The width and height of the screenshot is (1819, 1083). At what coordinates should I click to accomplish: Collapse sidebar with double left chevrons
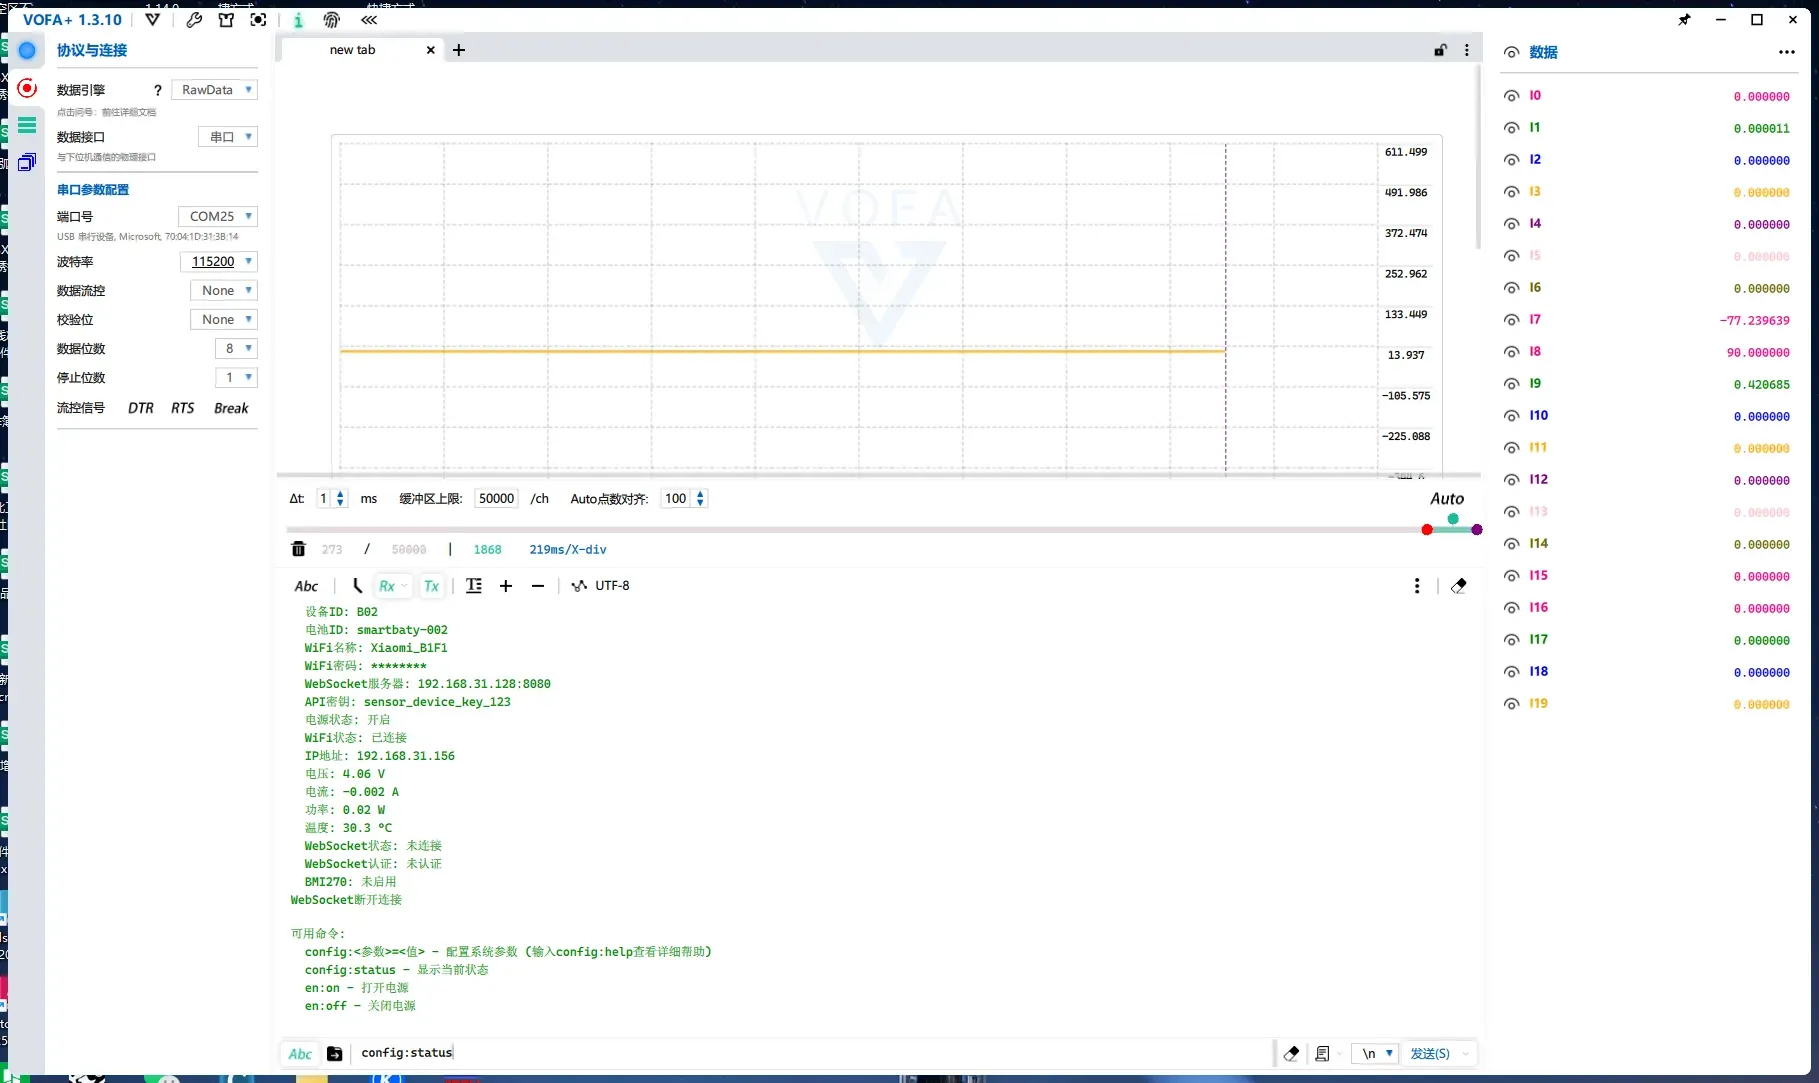coord(369,19)
